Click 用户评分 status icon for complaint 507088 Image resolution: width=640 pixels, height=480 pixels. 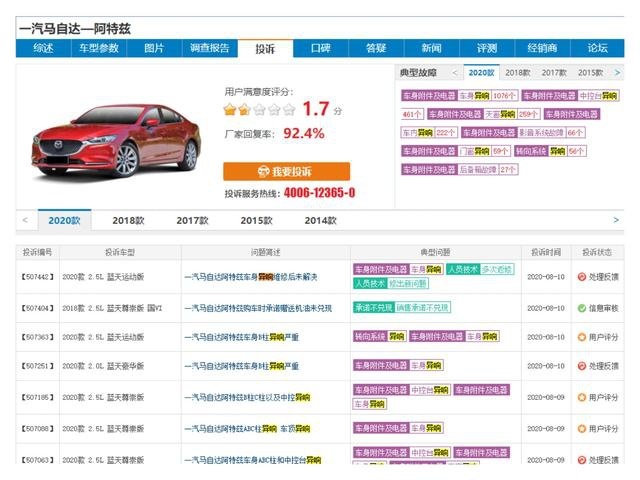tap(582, 429)
